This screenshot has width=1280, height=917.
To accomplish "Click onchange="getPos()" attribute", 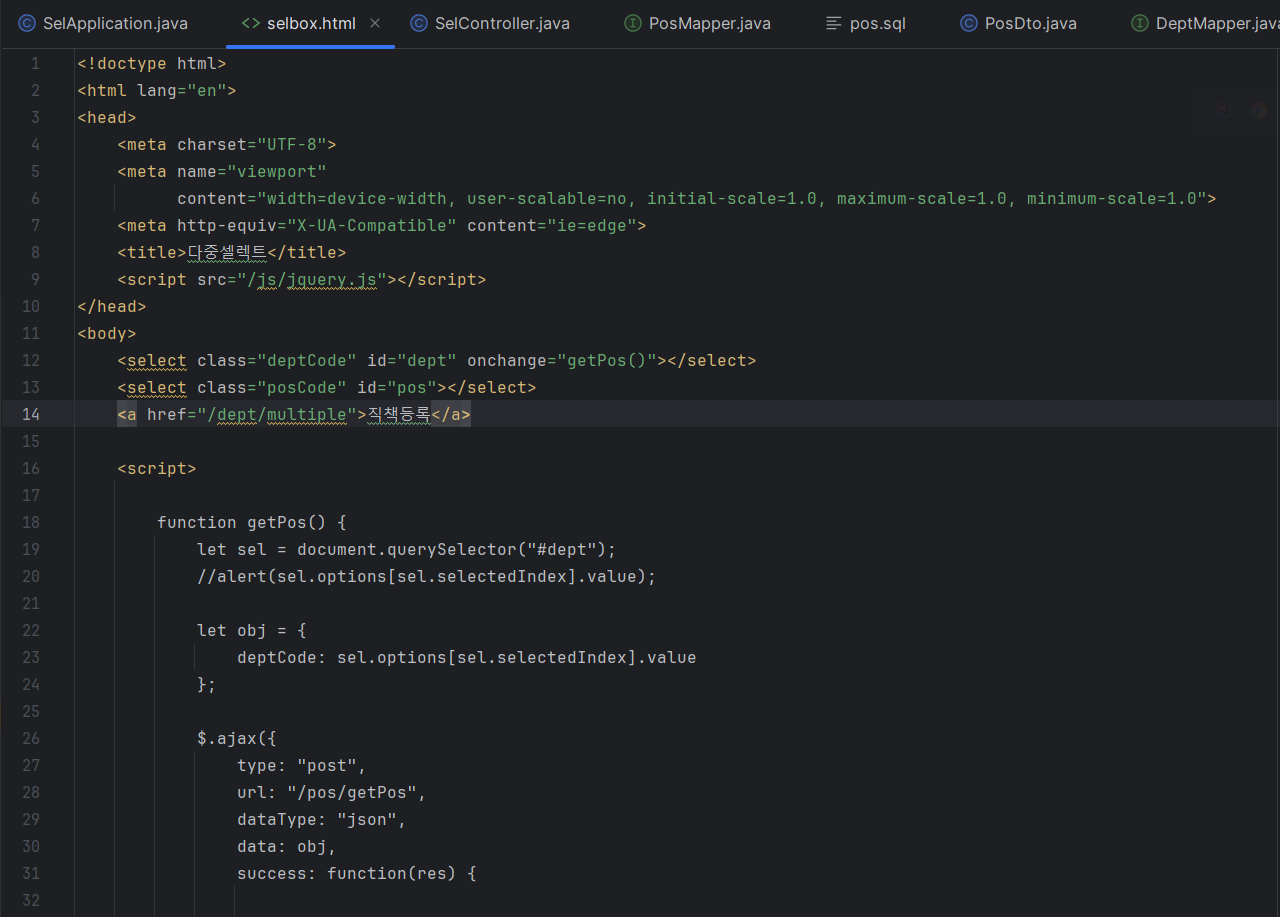I will (x=562, y=360).
